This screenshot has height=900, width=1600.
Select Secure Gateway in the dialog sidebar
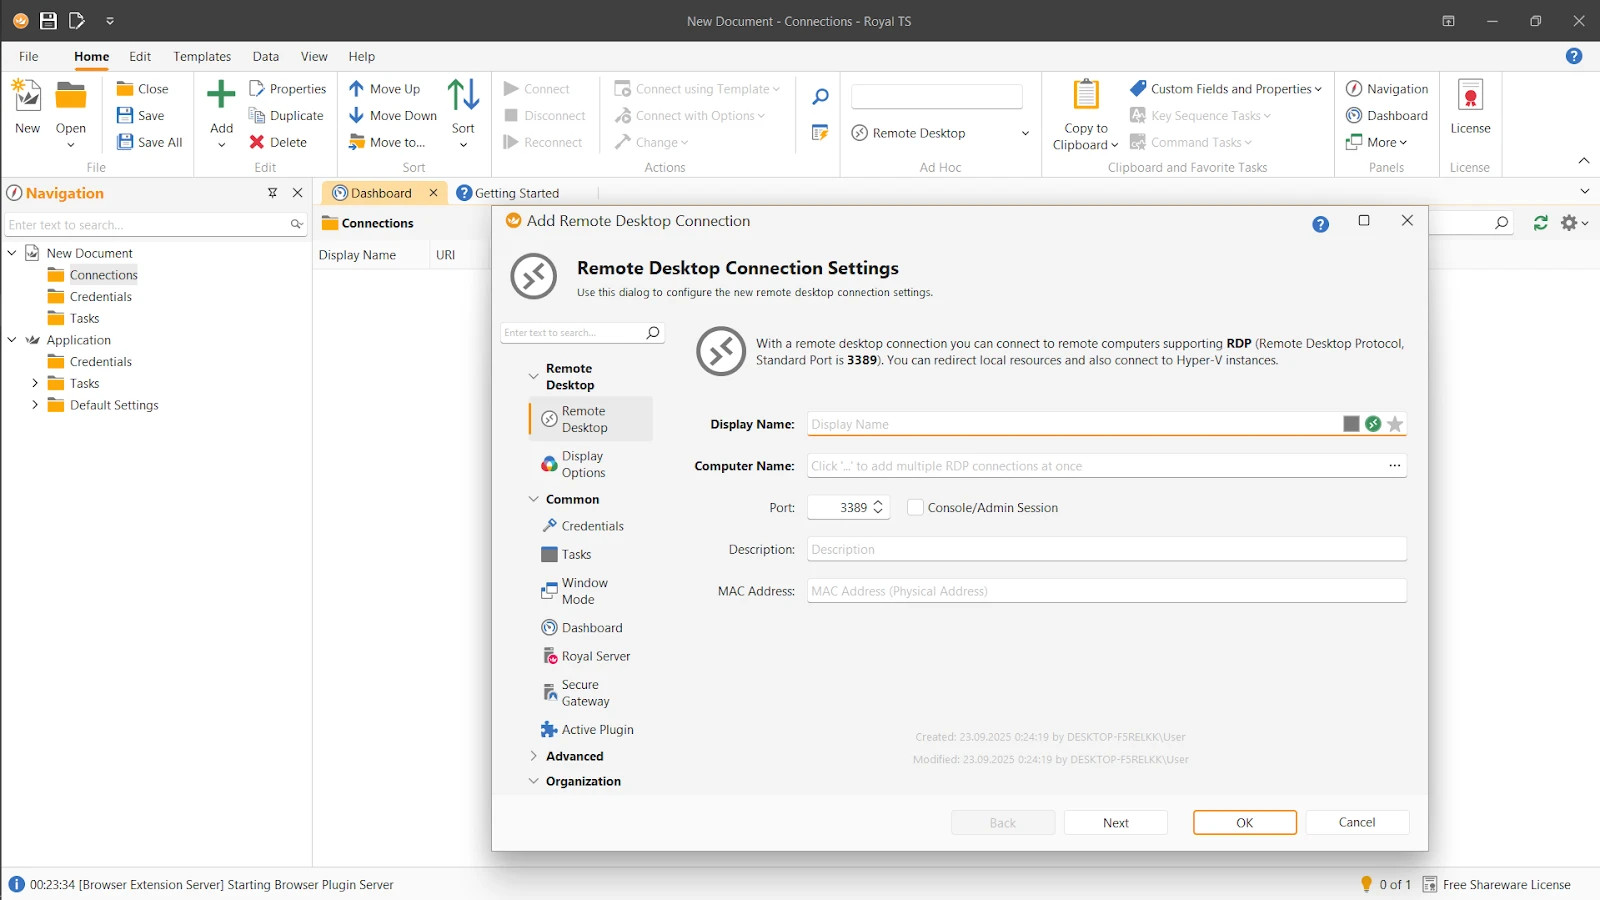click(585, 693)
